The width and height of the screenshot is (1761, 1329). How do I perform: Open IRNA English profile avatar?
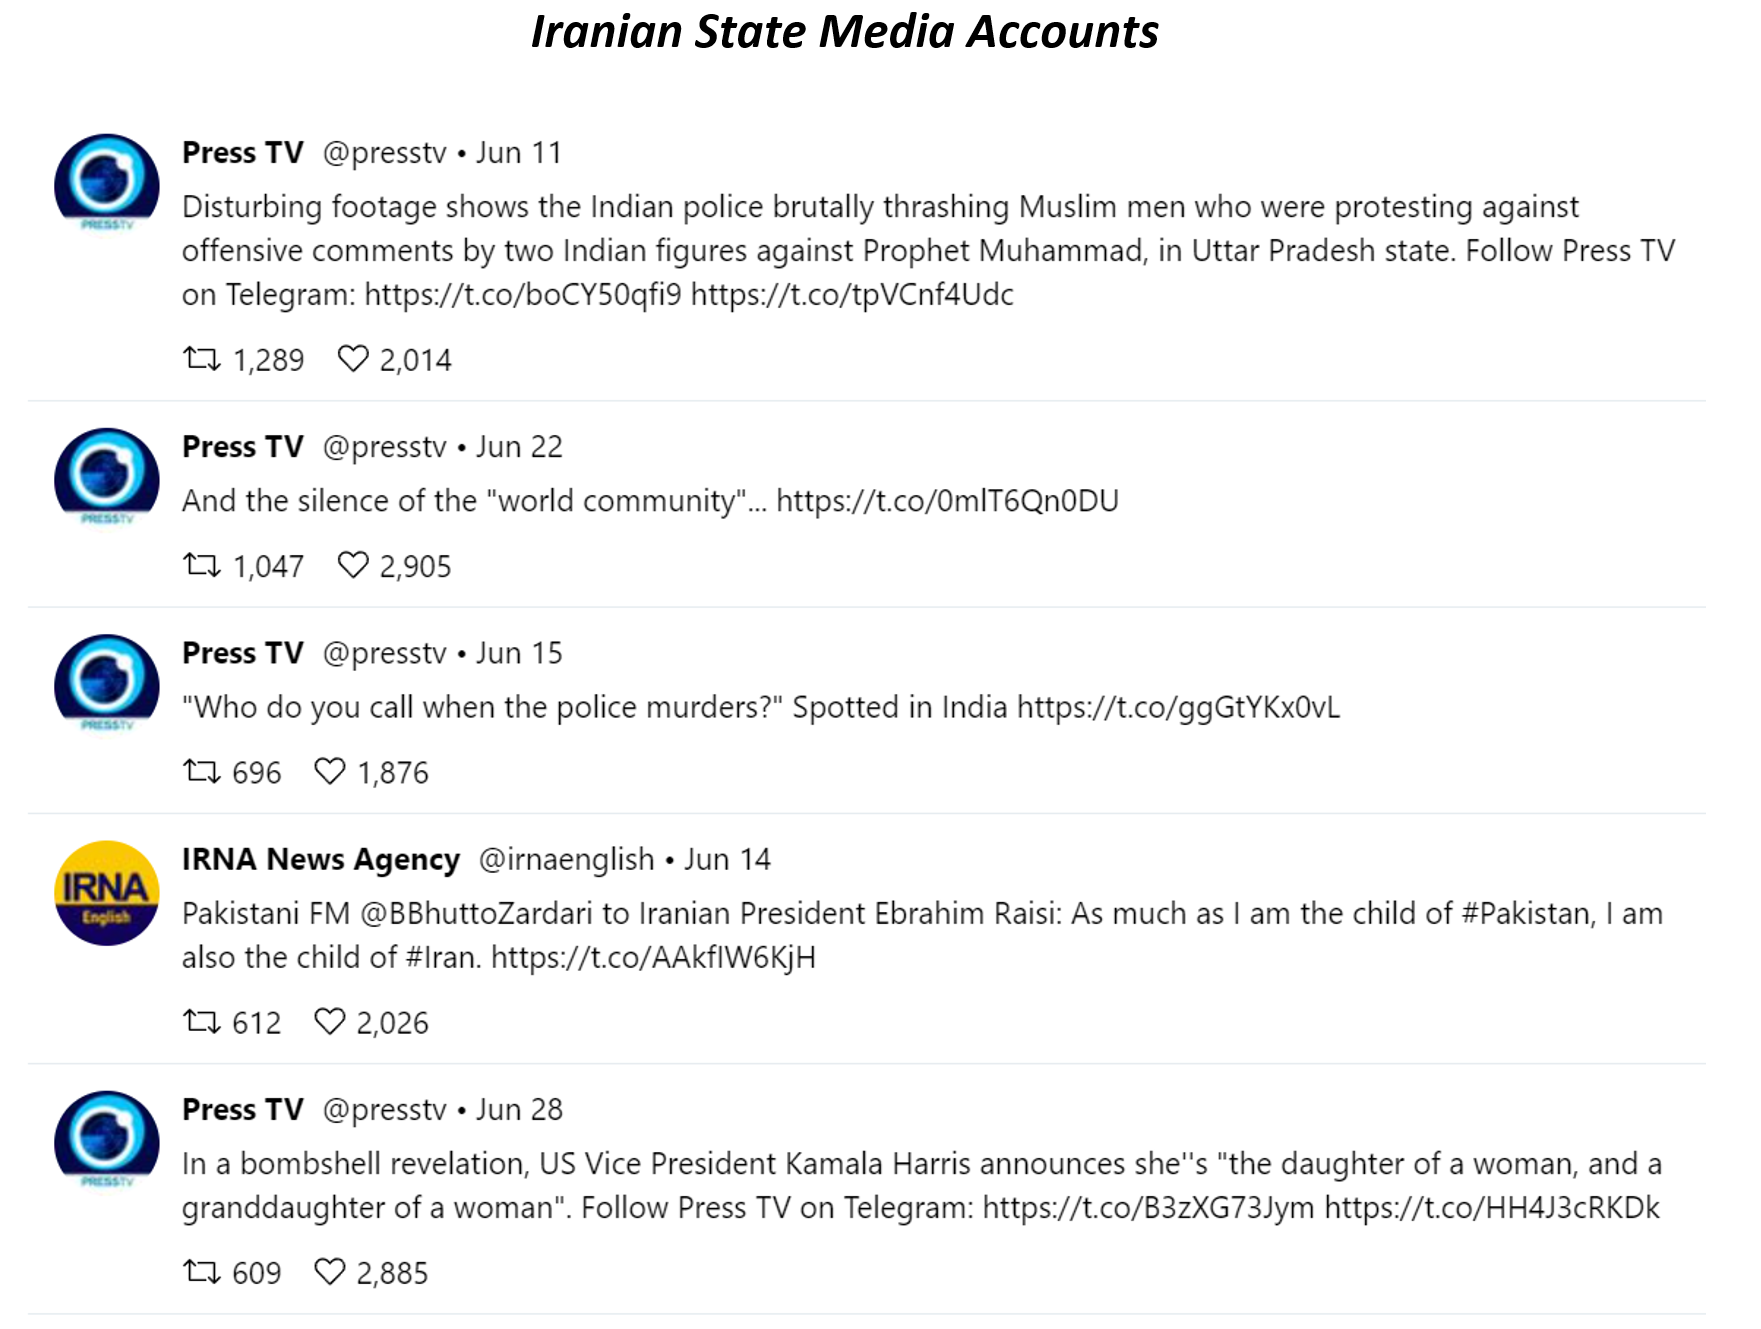point(107,893)
